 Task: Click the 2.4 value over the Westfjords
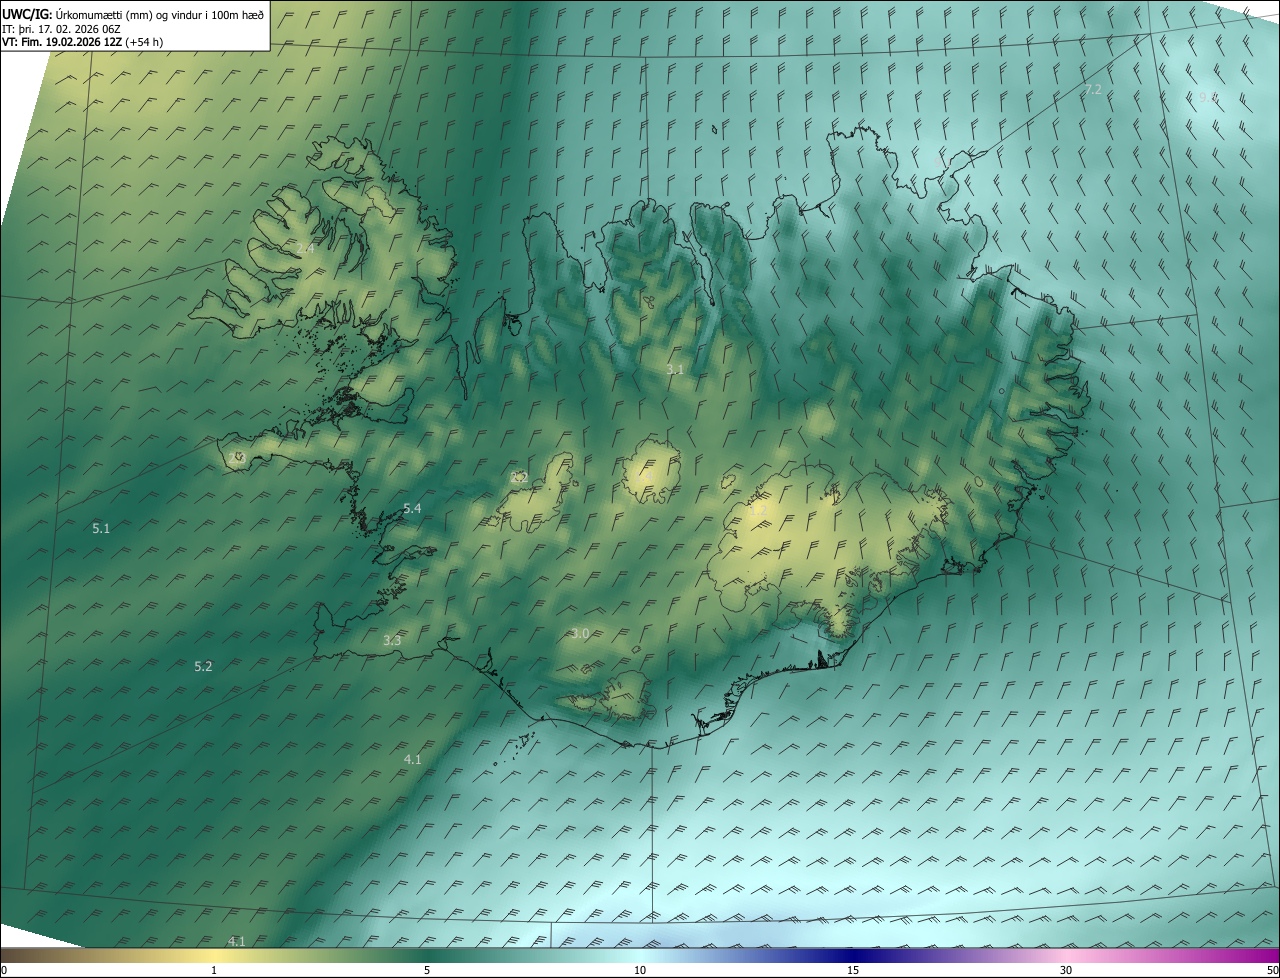[305, 248]
